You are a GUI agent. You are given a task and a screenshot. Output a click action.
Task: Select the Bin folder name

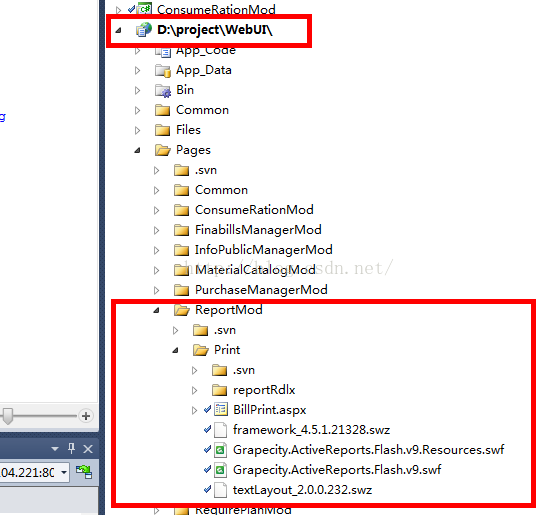pyautogui.click(x=185, y=90)
